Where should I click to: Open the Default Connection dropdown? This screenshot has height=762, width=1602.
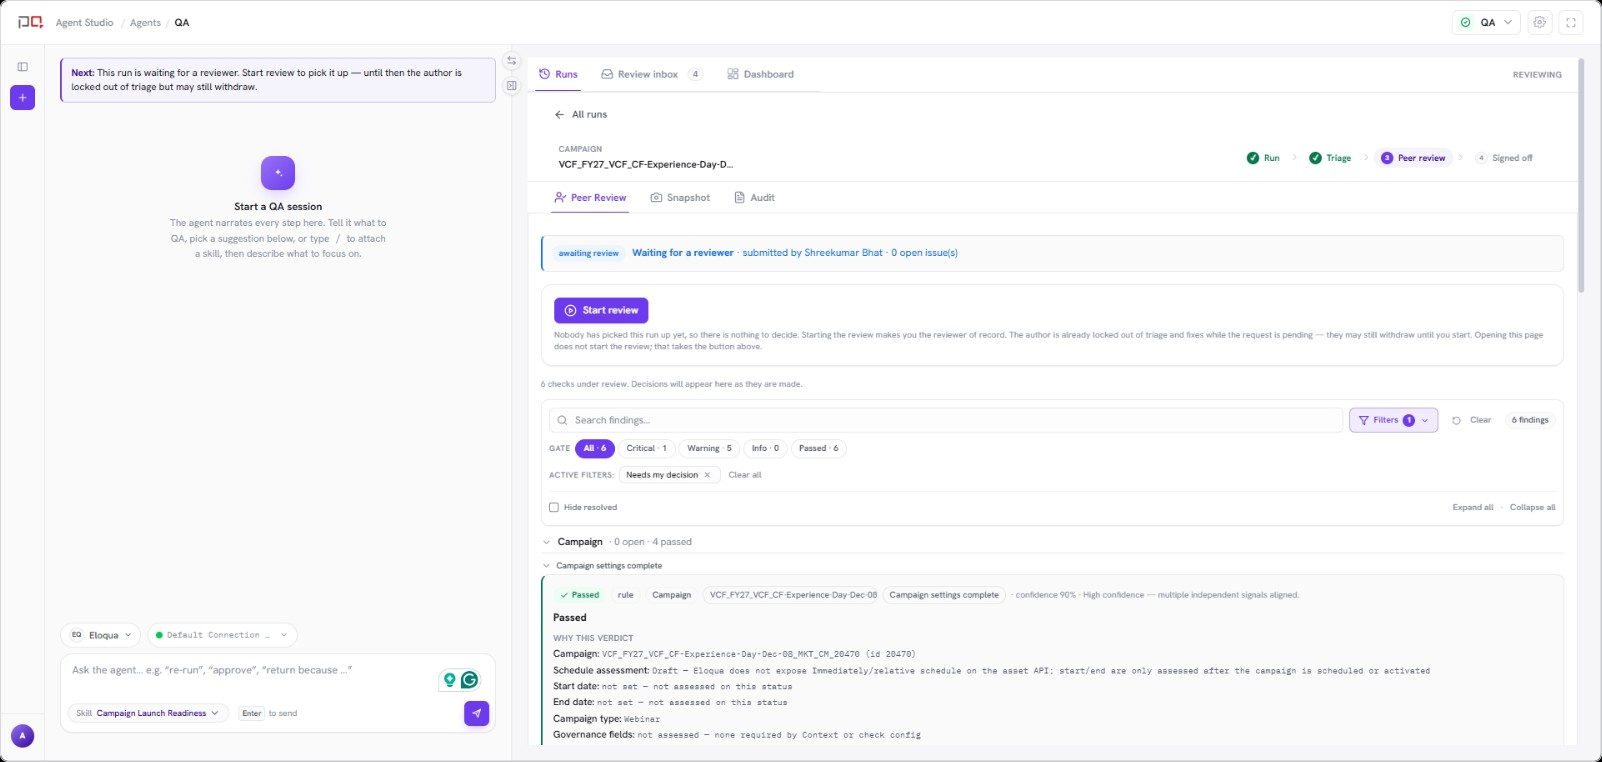222,635
